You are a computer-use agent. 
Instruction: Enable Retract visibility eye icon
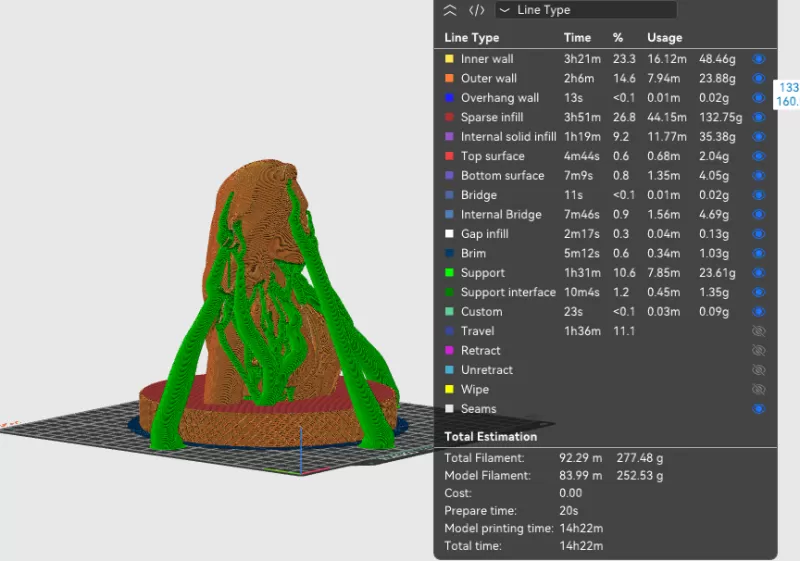pyautogui.click(x=758, y=351)
